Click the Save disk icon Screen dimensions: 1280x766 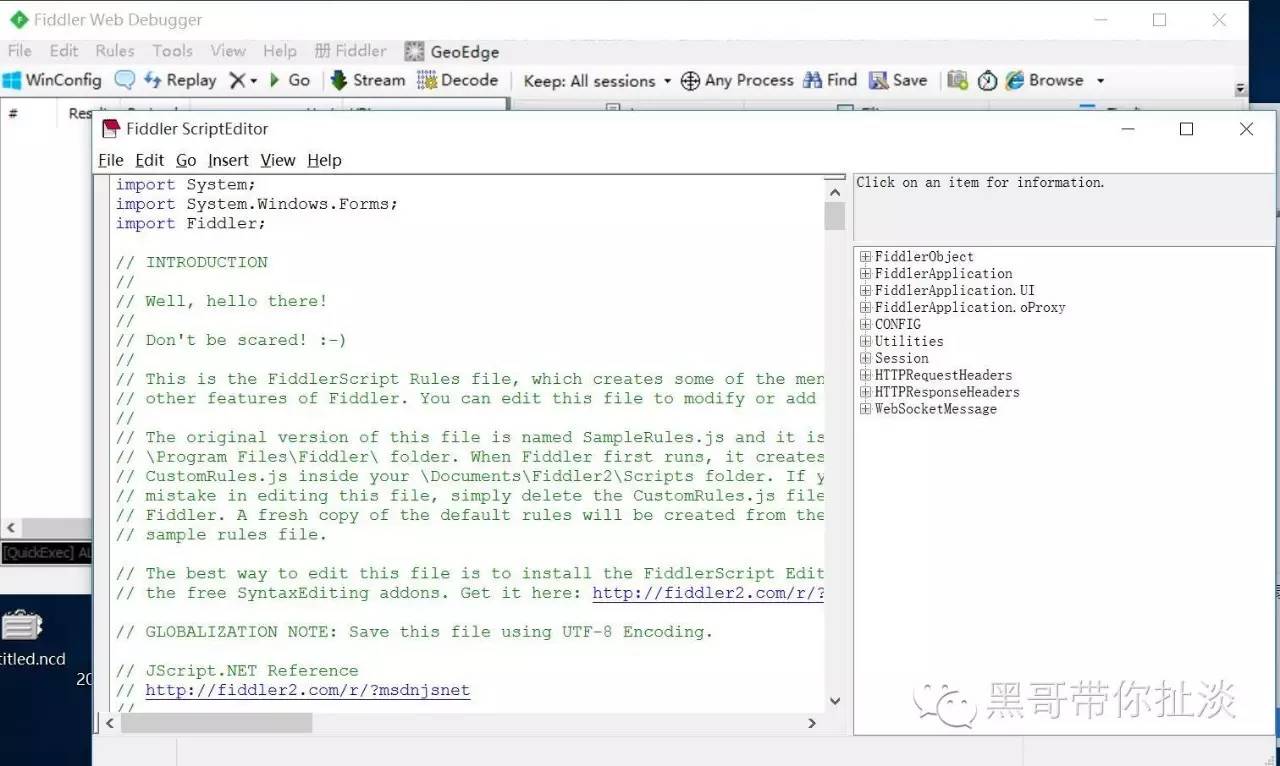pos(878,80)
